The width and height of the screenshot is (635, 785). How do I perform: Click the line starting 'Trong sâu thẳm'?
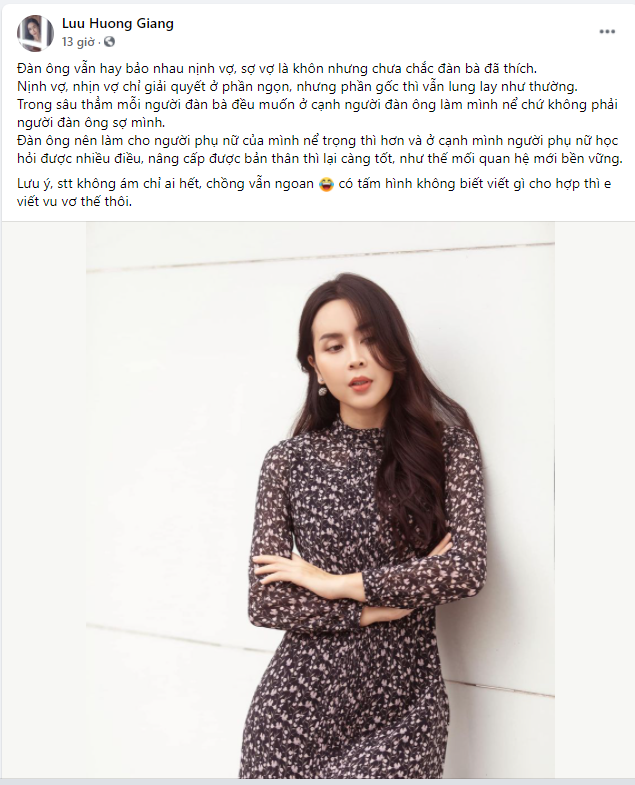pos(318,105)
